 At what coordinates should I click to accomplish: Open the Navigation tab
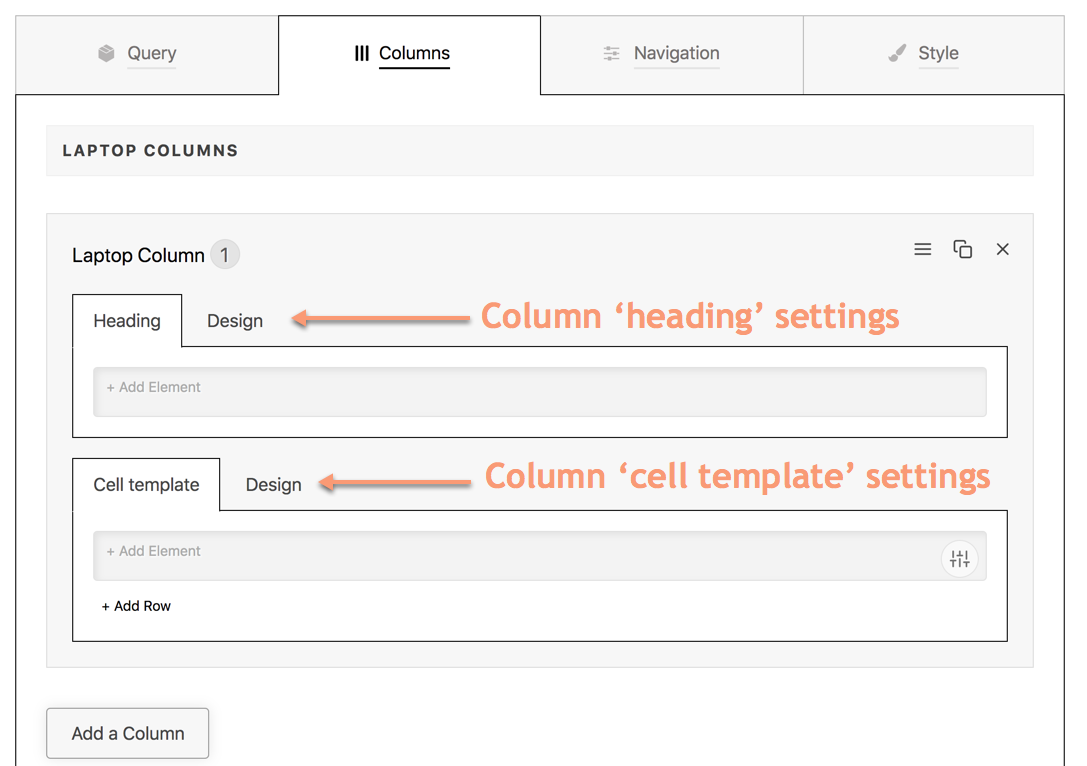tap(676, 54)
